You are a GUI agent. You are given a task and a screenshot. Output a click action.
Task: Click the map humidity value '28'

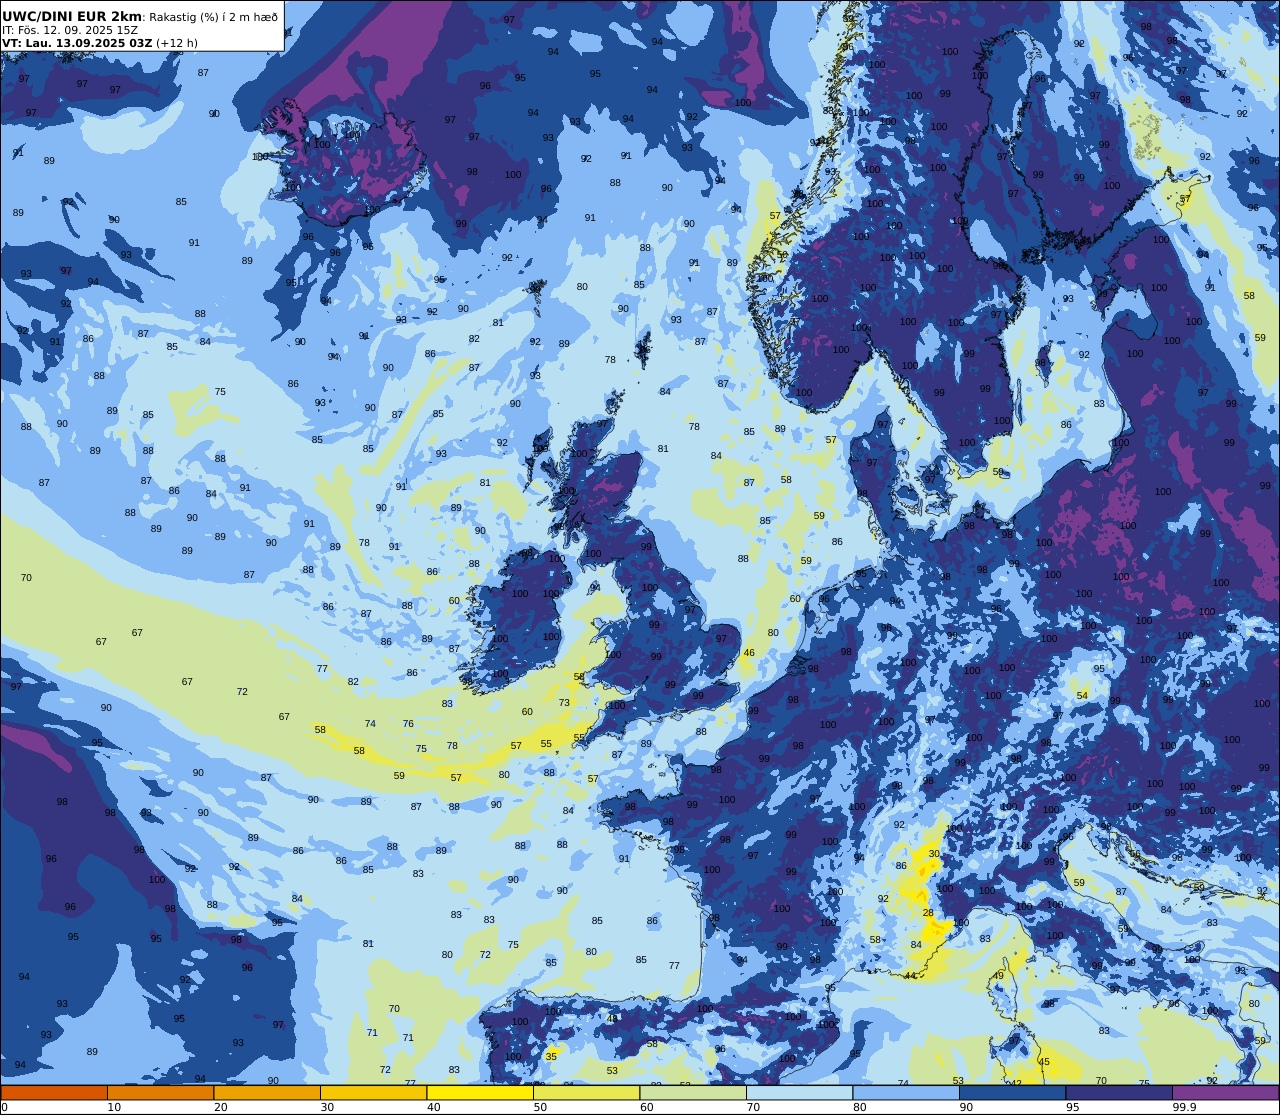pyautogui.click(x=928, y=913)
